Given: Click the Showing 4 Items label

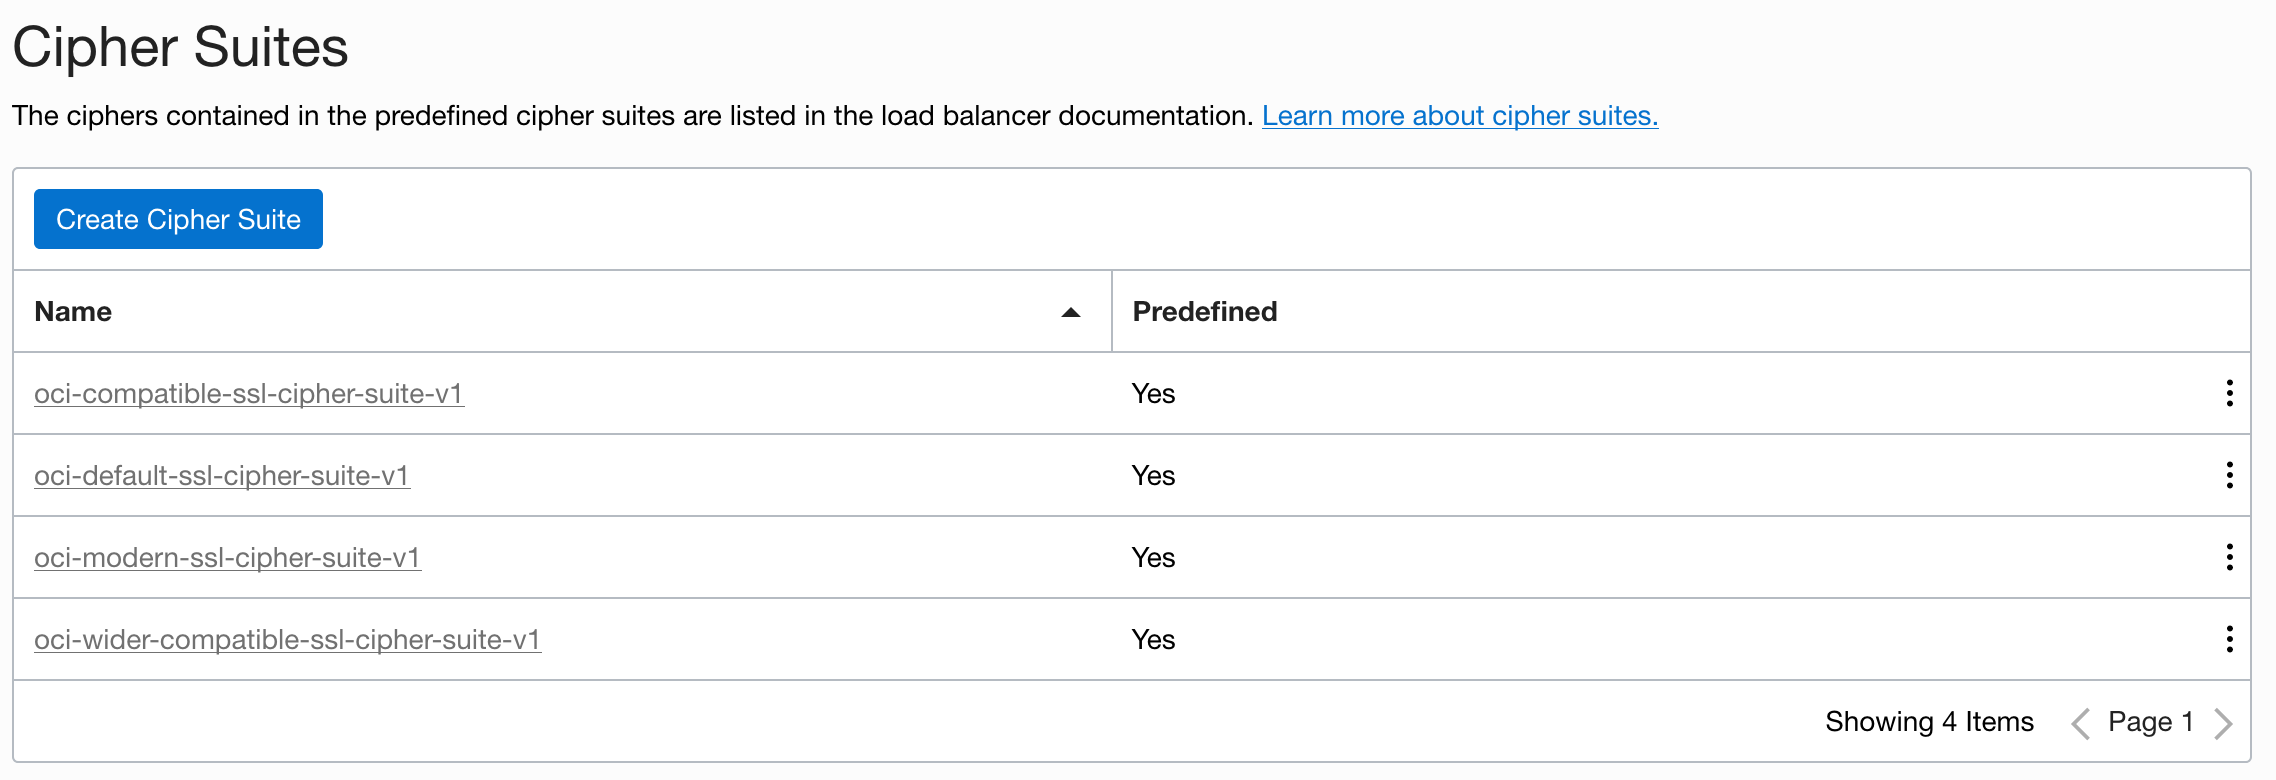Looking at the screenshot, I should pyautogui.click(x=1929, y=722).
